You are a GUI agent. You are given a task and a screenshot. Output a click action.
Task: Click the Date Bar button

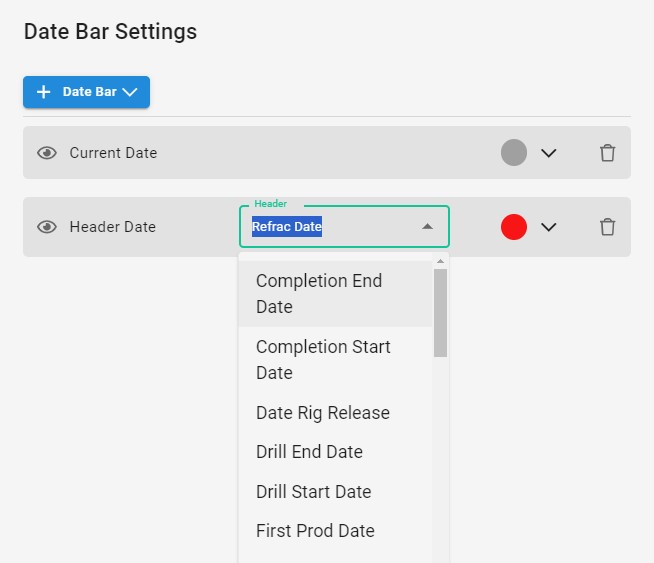86,92
